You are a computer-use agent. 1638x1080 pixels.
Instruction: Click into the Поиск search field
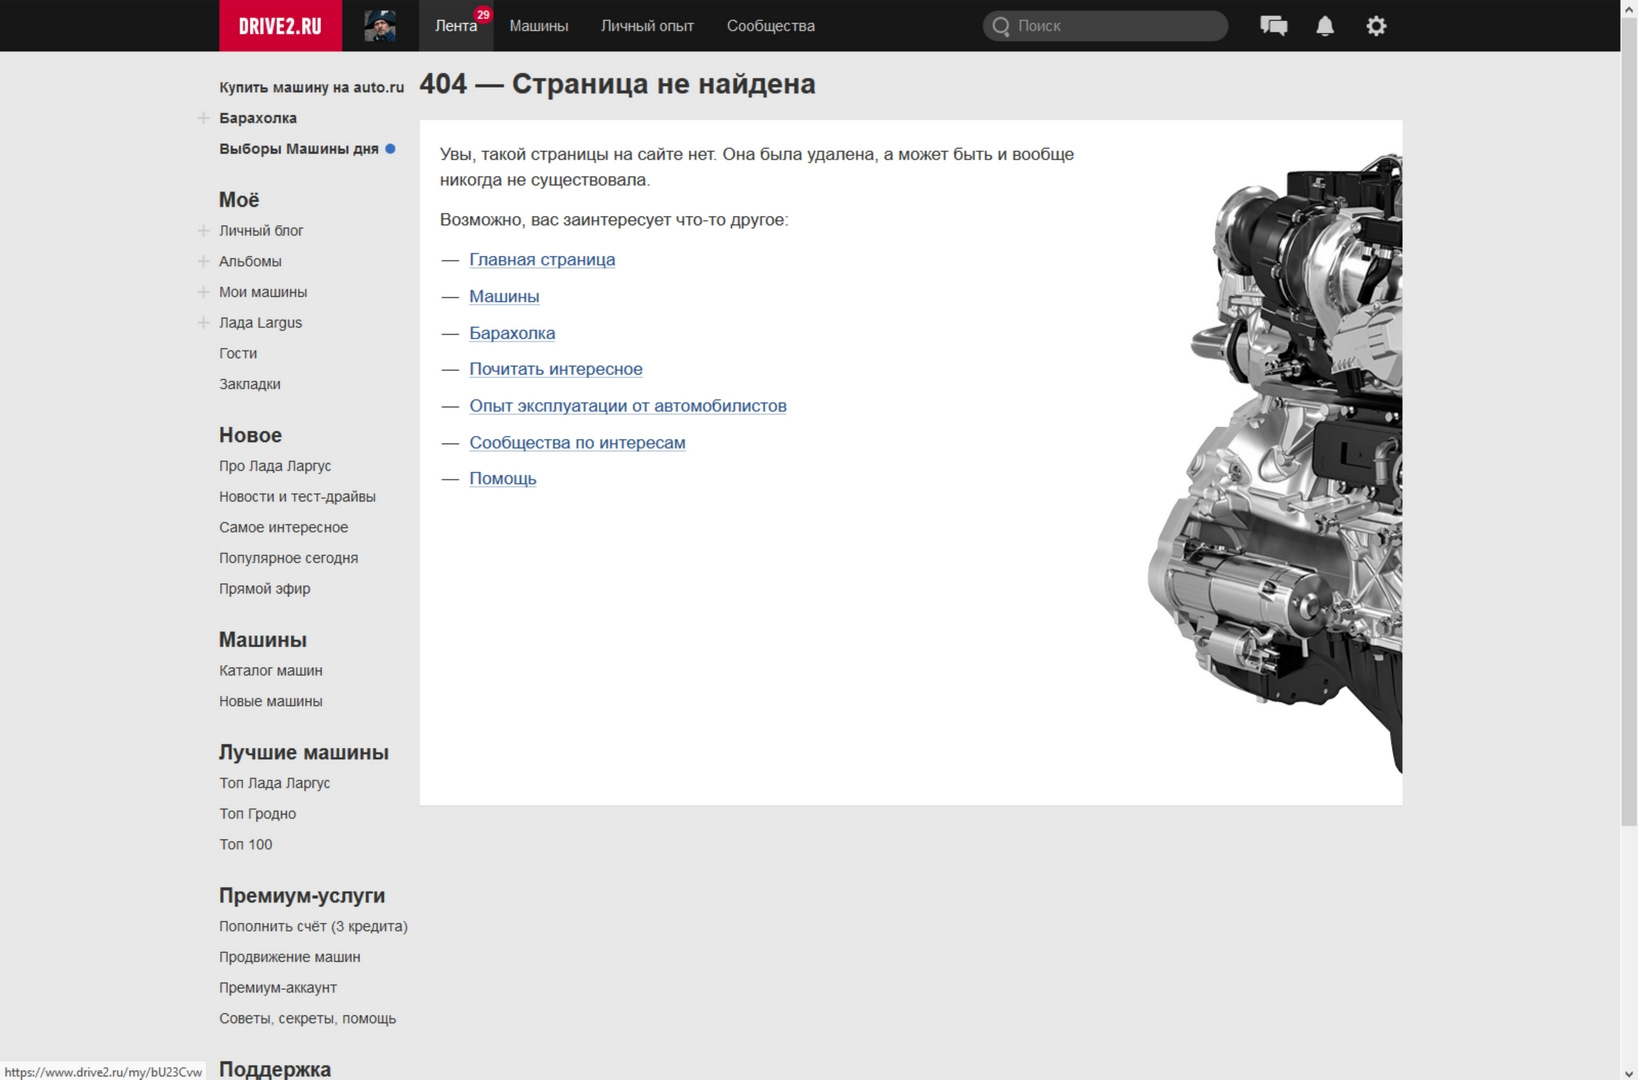(1105, 26)
